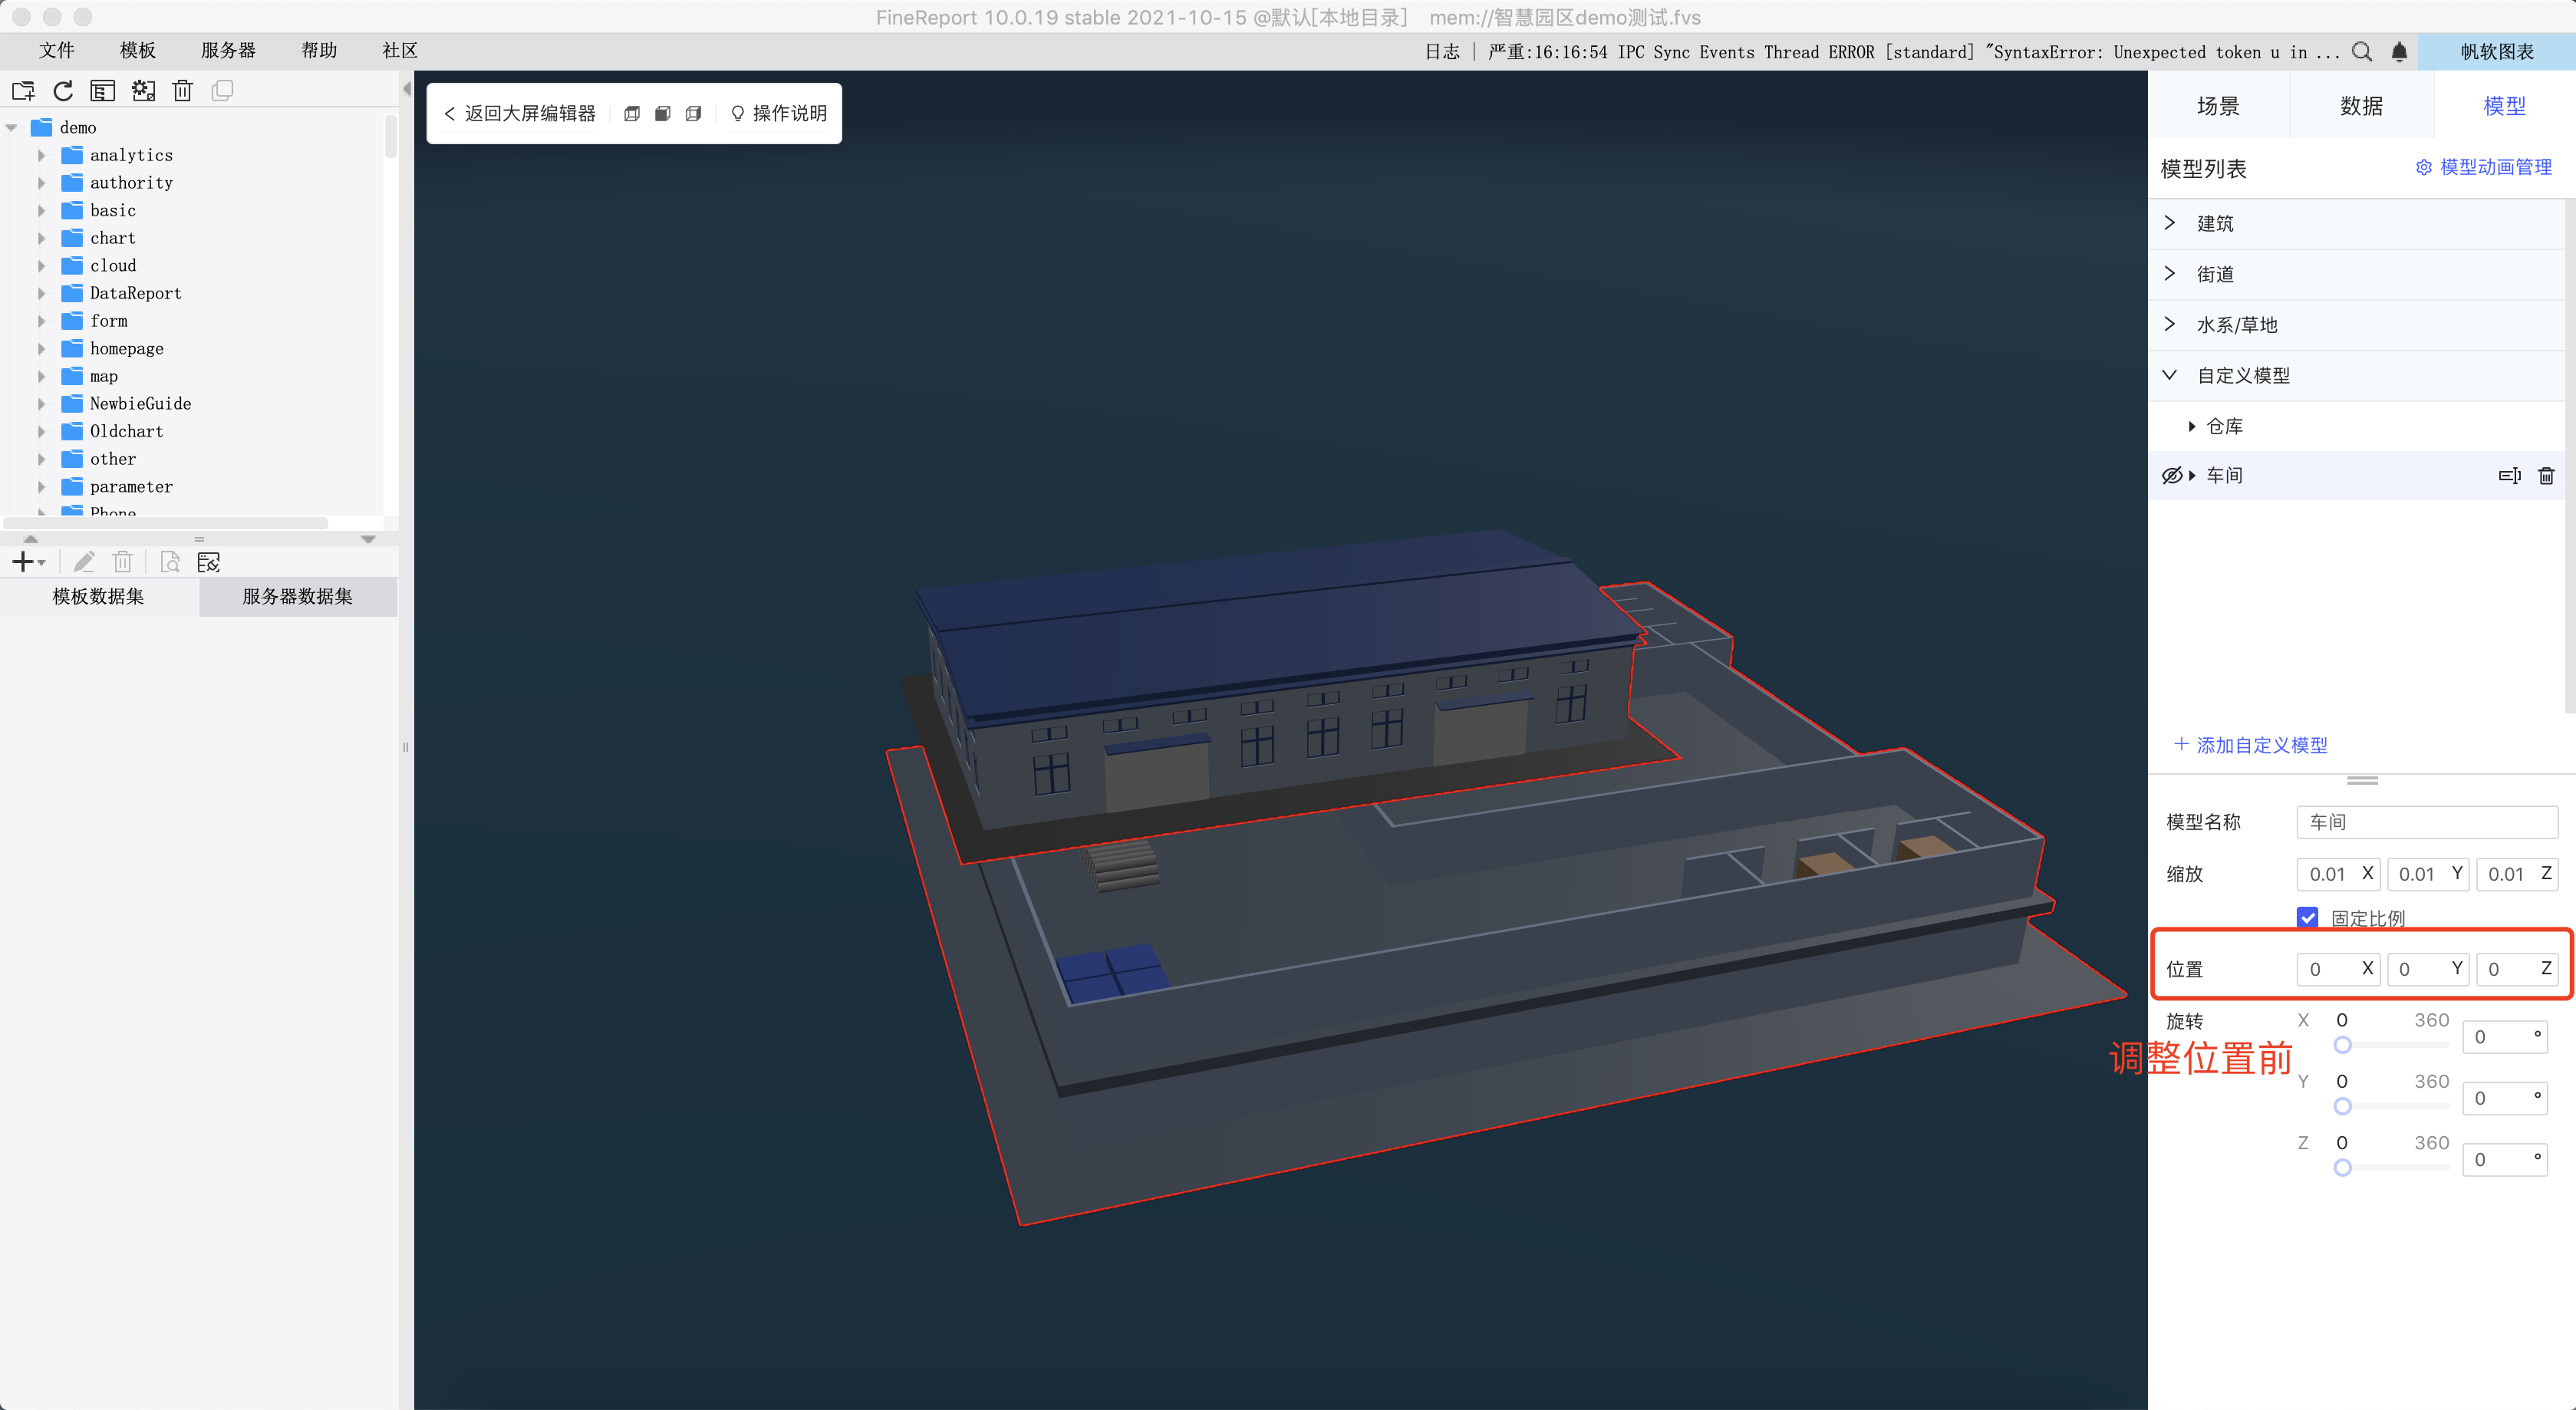Click rename icon on 车间 row
This screenshot has width=2576, height=1410.
point(2509,476)
